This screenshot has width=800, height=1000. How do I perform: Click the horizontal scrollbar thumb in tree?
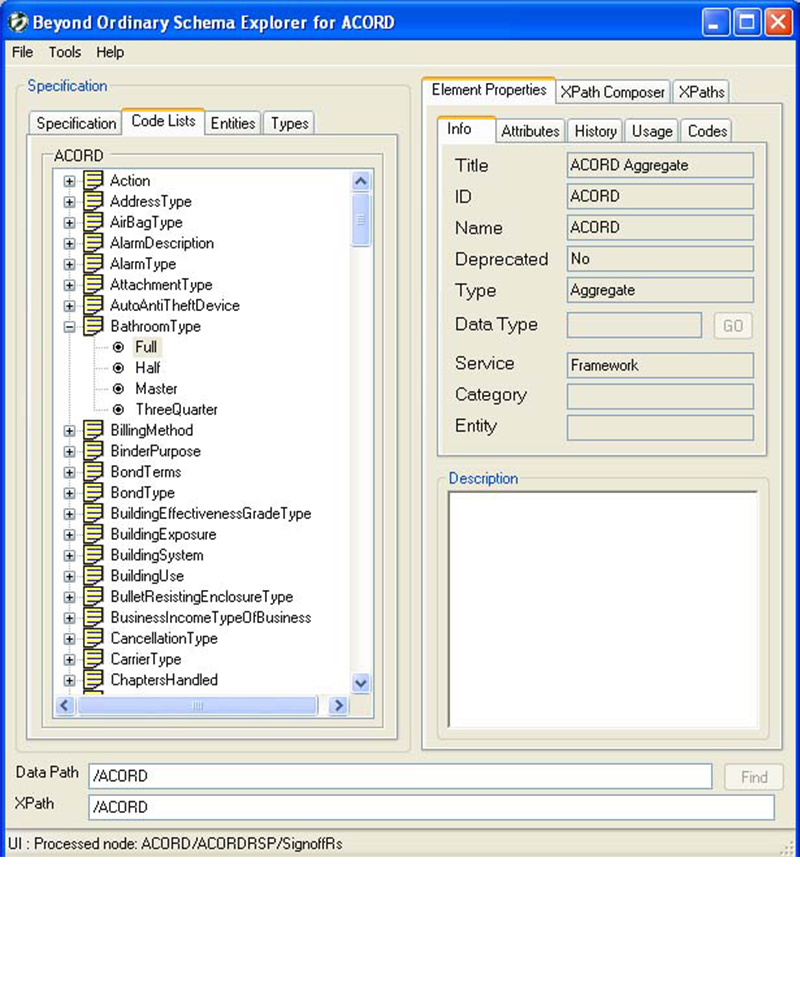pos(197,705)
